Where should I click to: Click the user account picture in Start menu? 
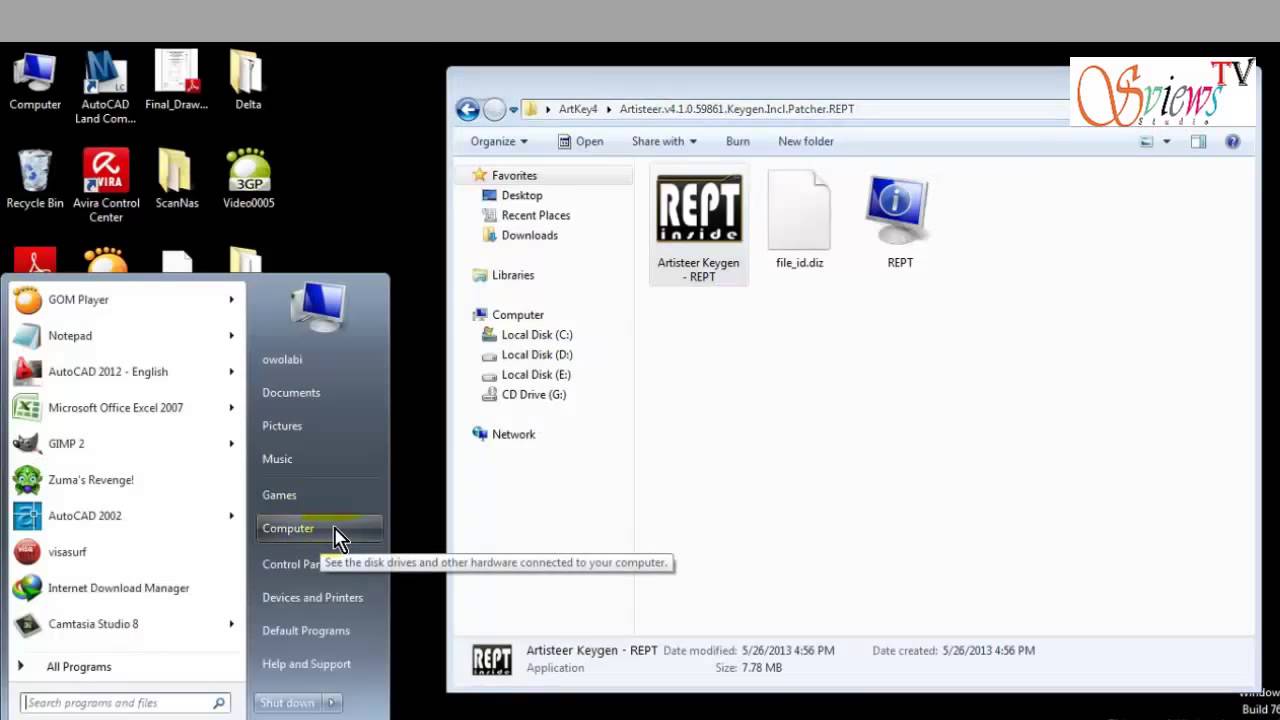[x=318, y=308]
